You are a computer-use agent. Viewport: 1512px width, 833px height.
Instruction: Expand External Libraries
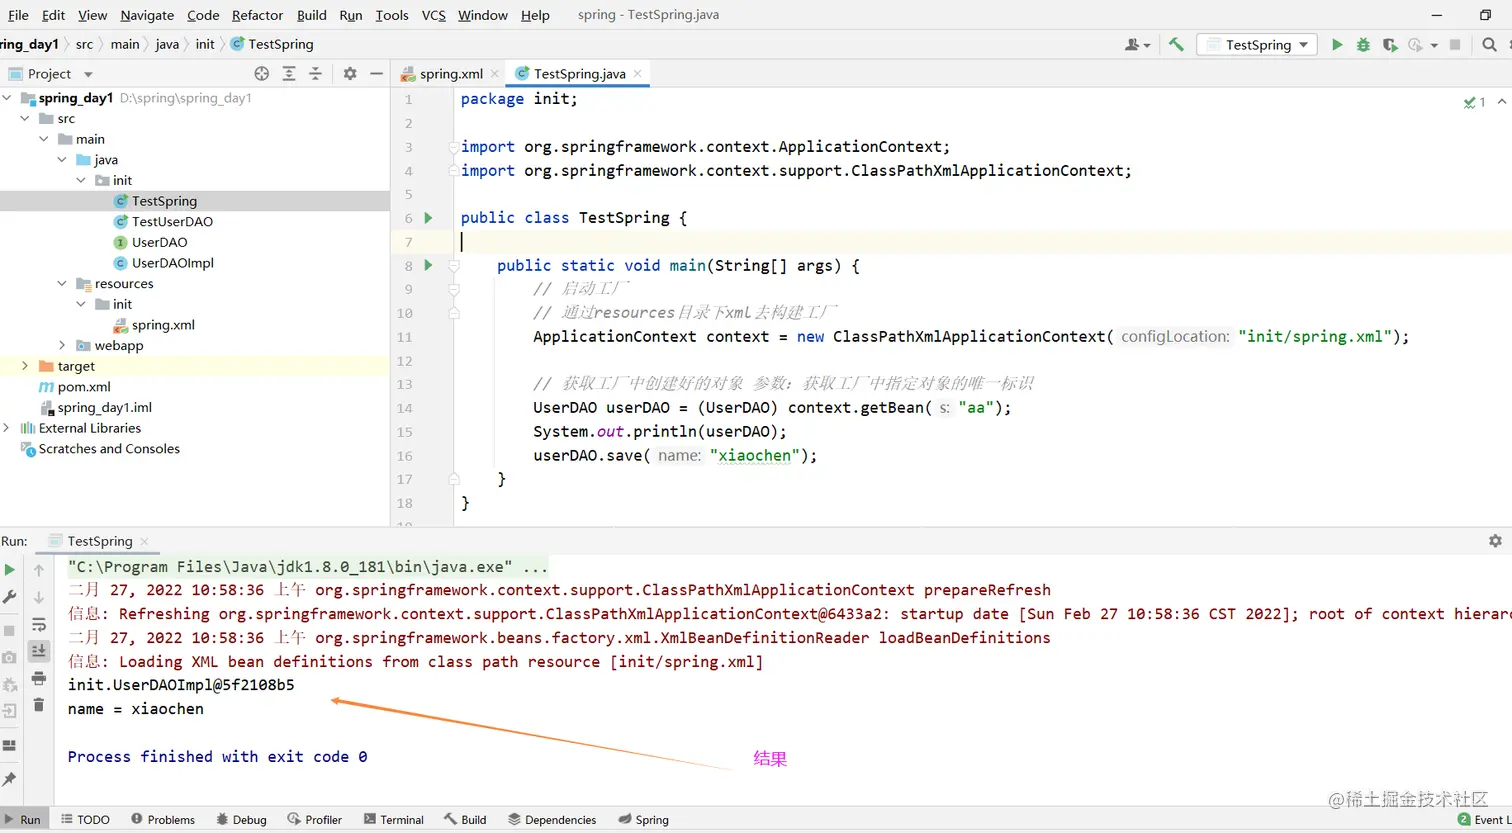[7, 428]
